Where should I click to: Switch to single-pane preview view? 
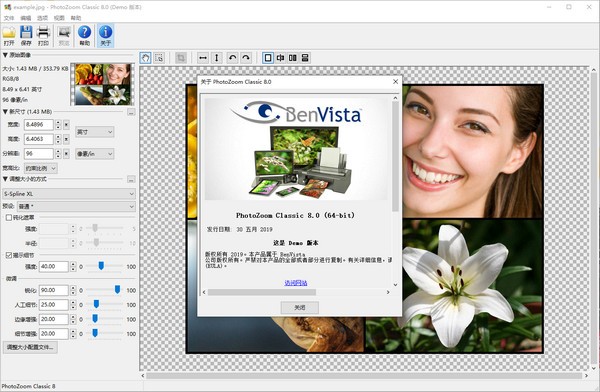point(268,58)
